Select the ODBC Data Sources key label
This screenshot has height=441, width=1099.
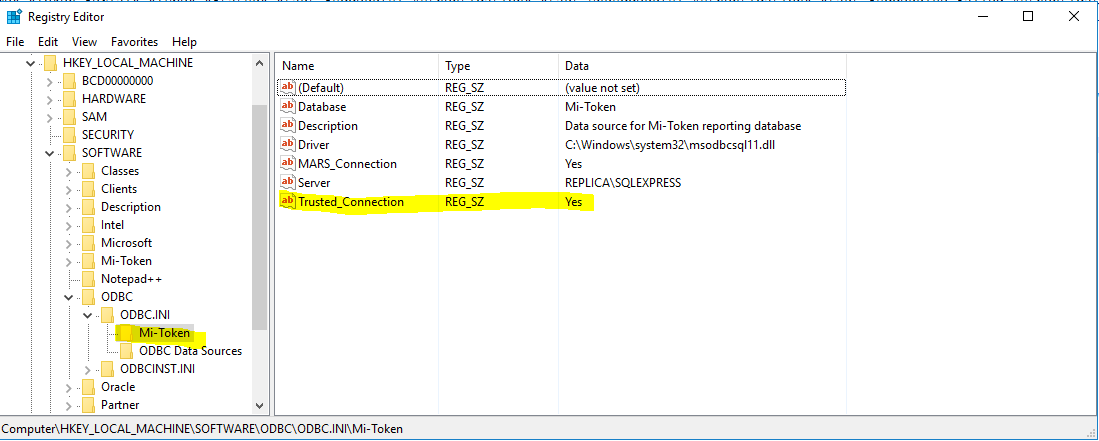click(x=191, y=351)
